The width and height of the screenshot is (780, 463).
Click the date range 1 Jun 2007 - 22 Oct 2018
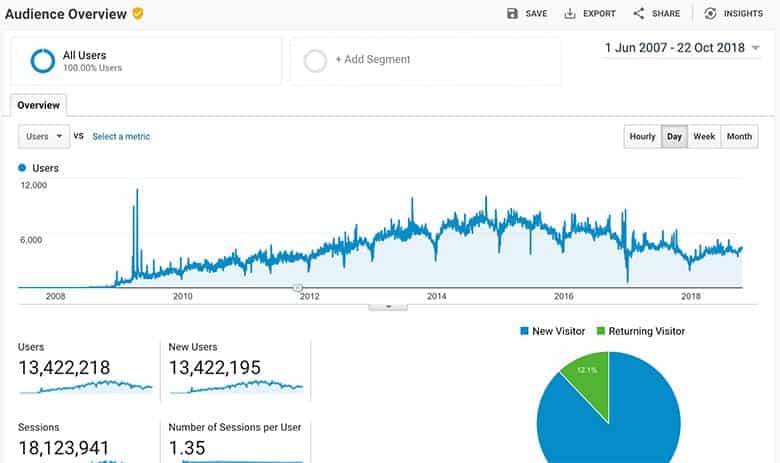click(x=675, y=48)
